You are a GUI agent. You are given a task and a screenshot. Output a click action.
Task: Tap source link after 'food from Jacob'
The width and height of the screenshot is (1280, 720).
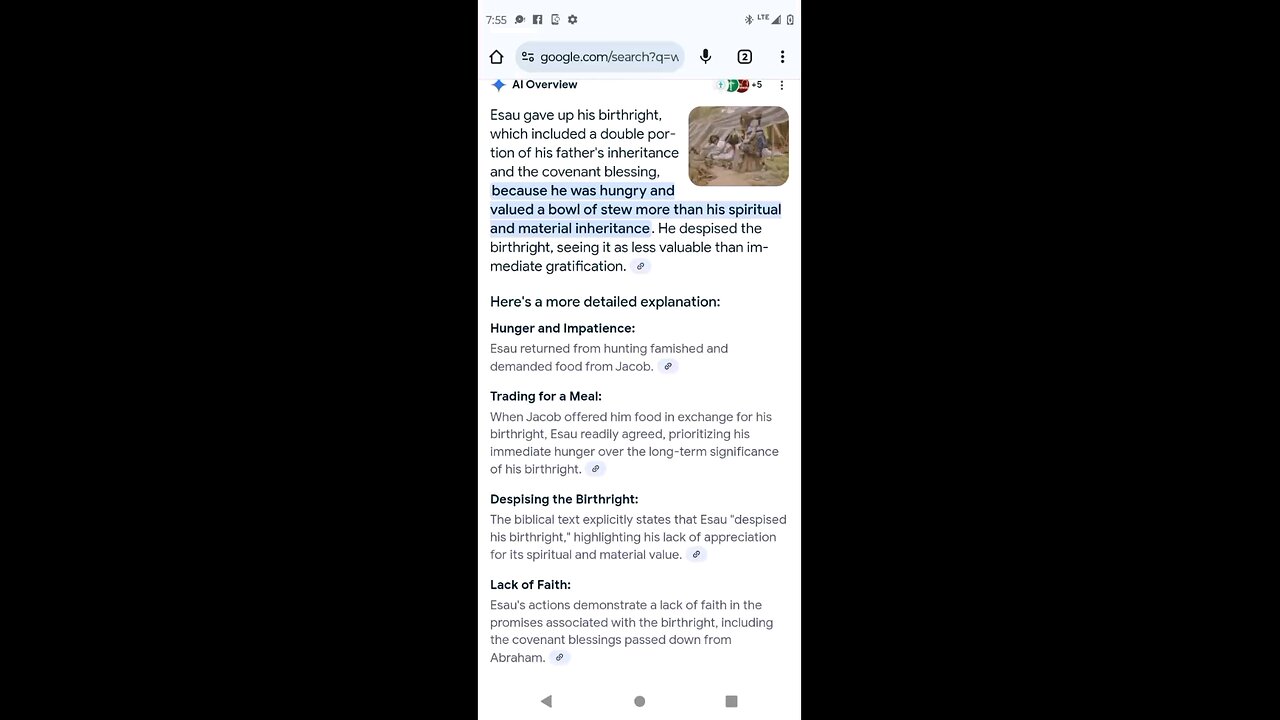668,367
